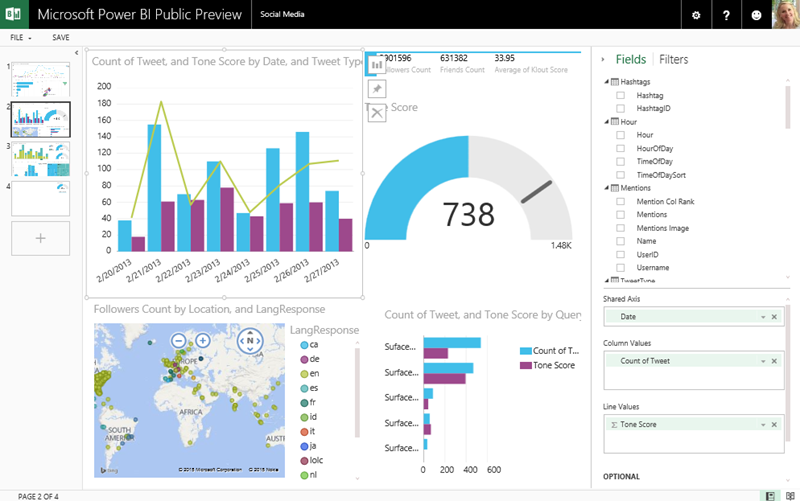This screenshot has height=501, width=800.
Task: Open the help question mark icon
Action: coord(726,15)
